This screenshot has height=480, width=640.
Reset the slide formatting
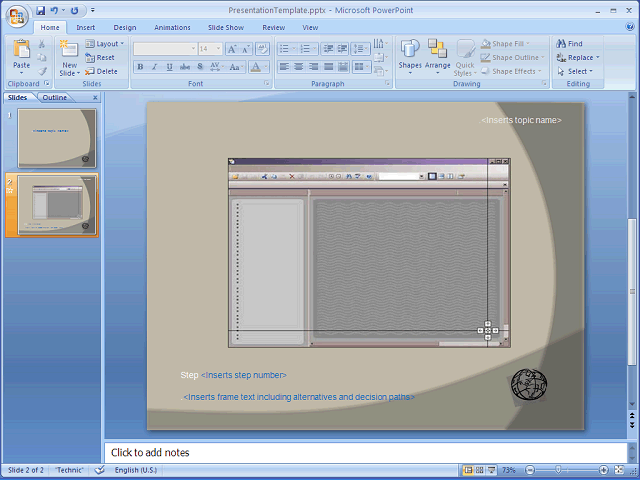point(100,58)
